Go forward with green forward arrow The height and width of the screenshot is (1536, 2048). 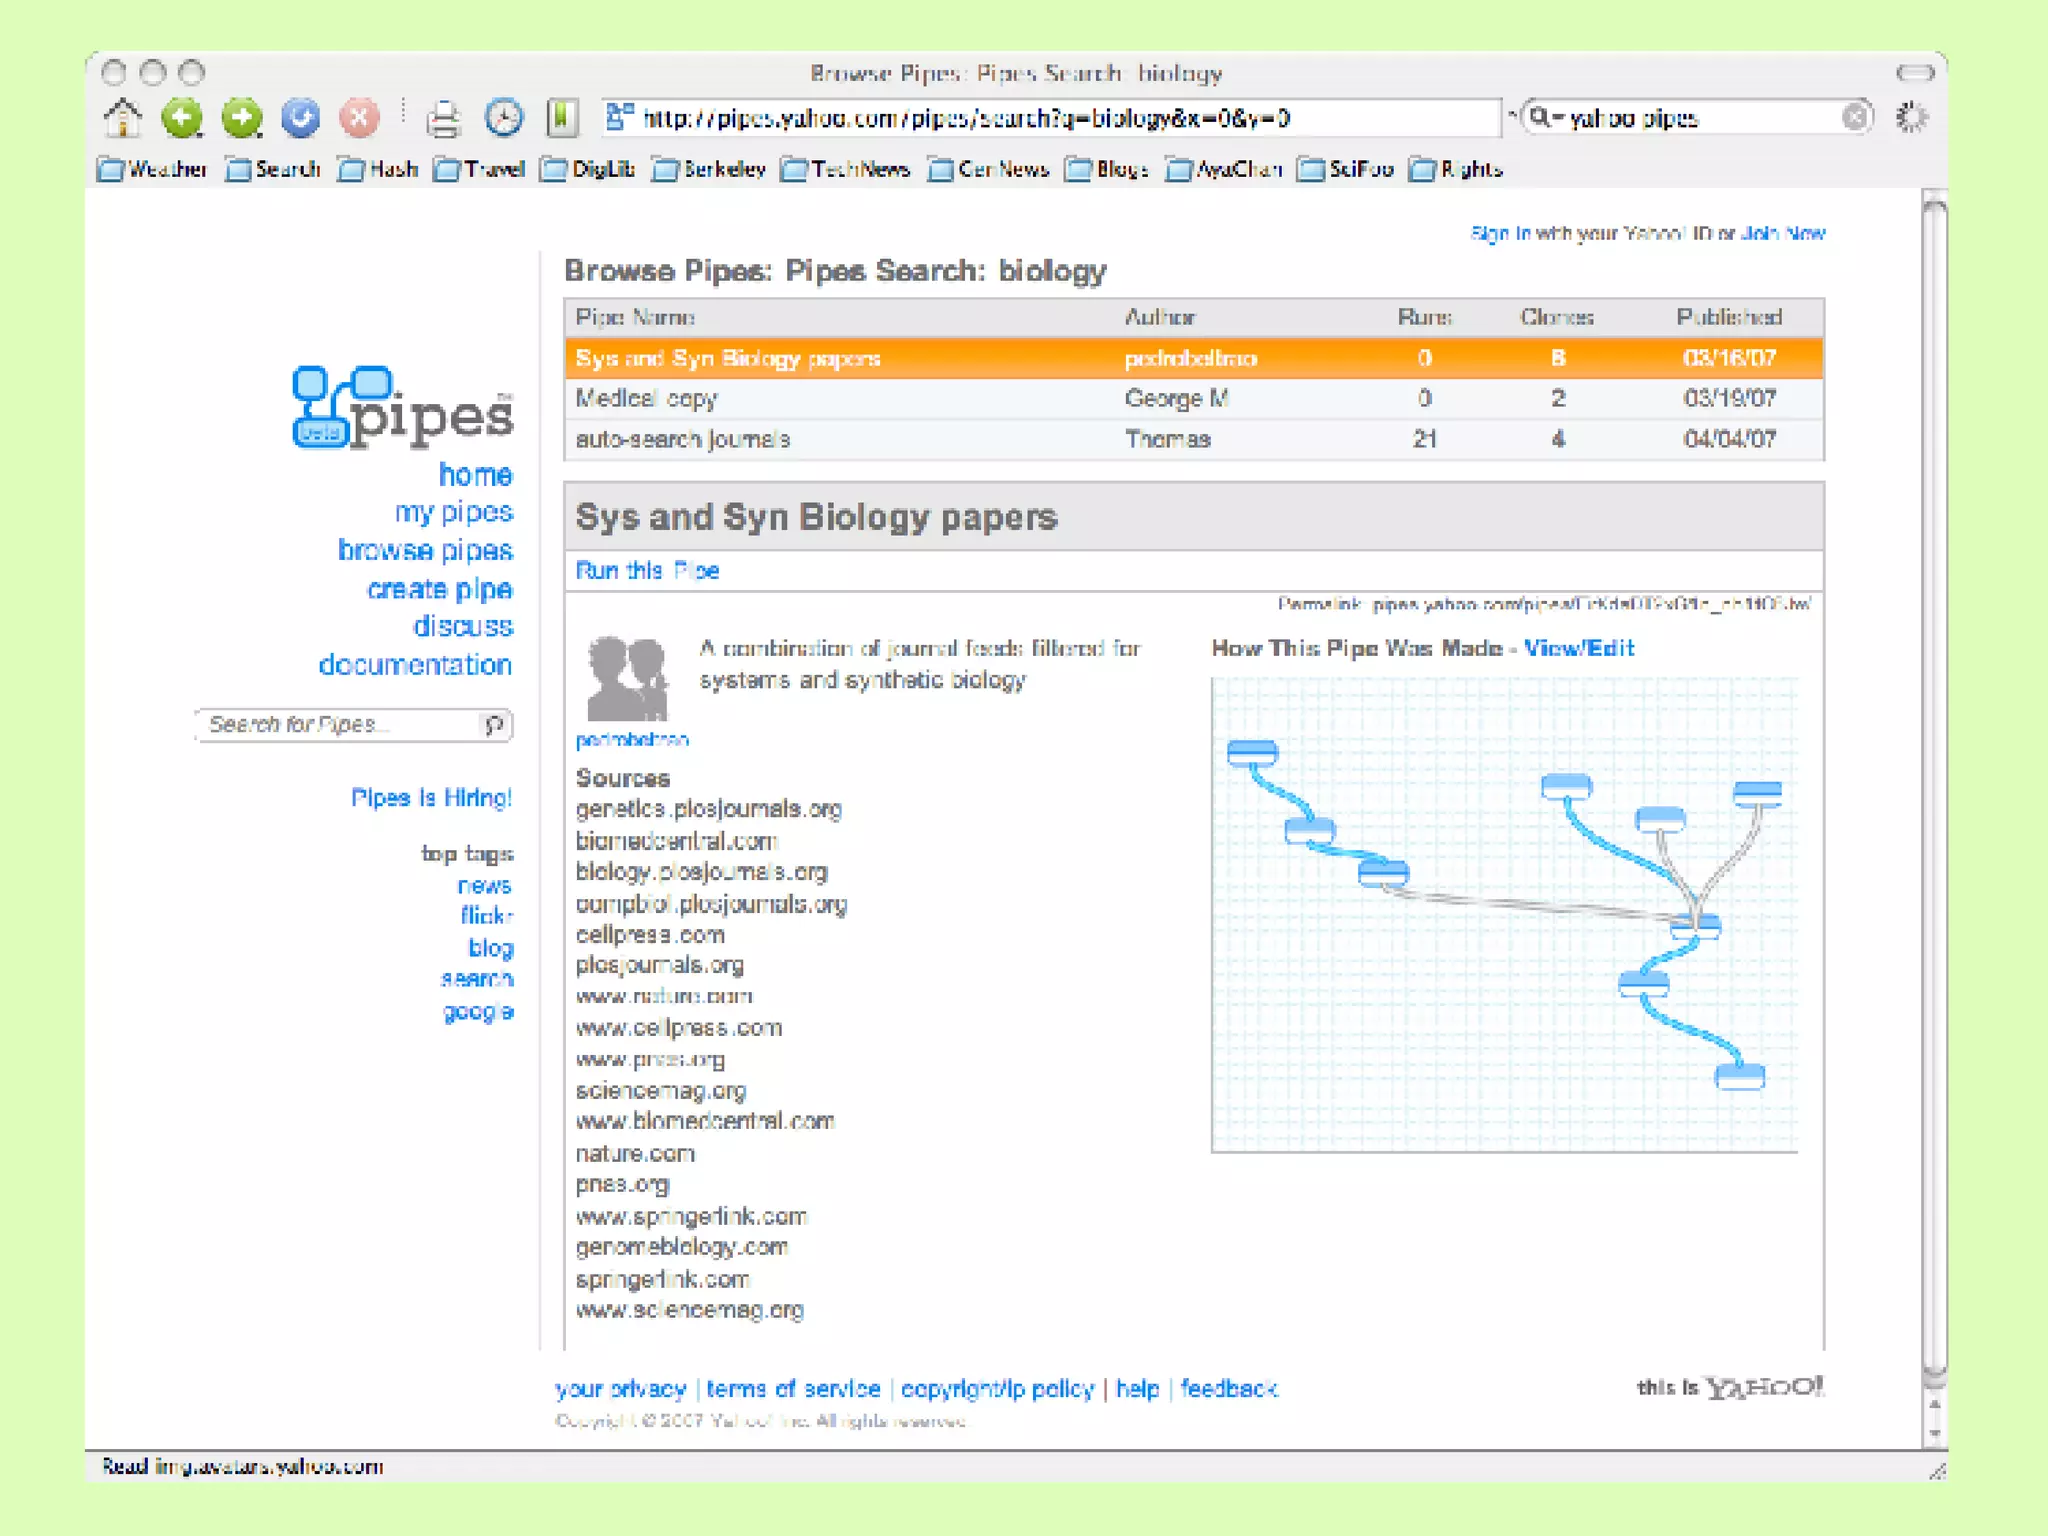242,118
